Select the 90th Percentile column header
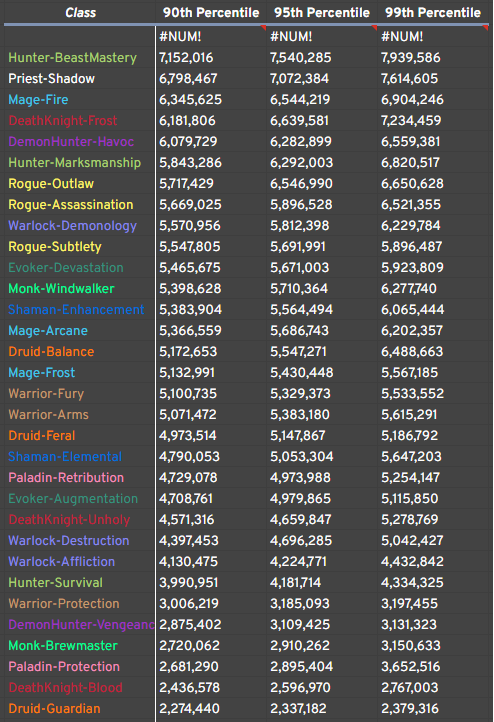The image size is (494, 722). click(x=211, y=12)
